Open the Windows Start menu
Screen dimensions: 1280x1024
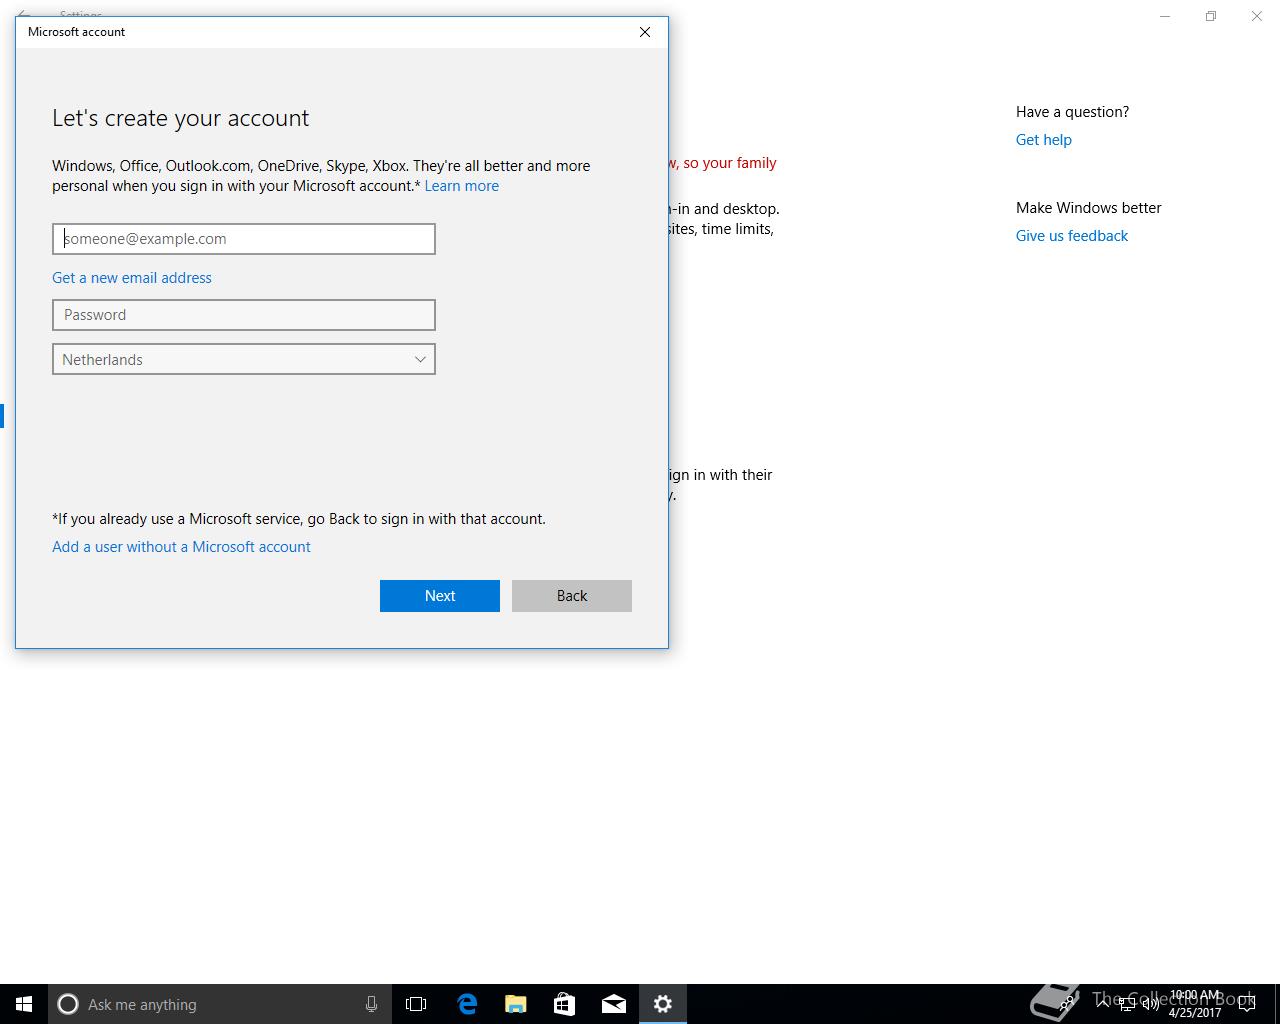click(24, 1004)
